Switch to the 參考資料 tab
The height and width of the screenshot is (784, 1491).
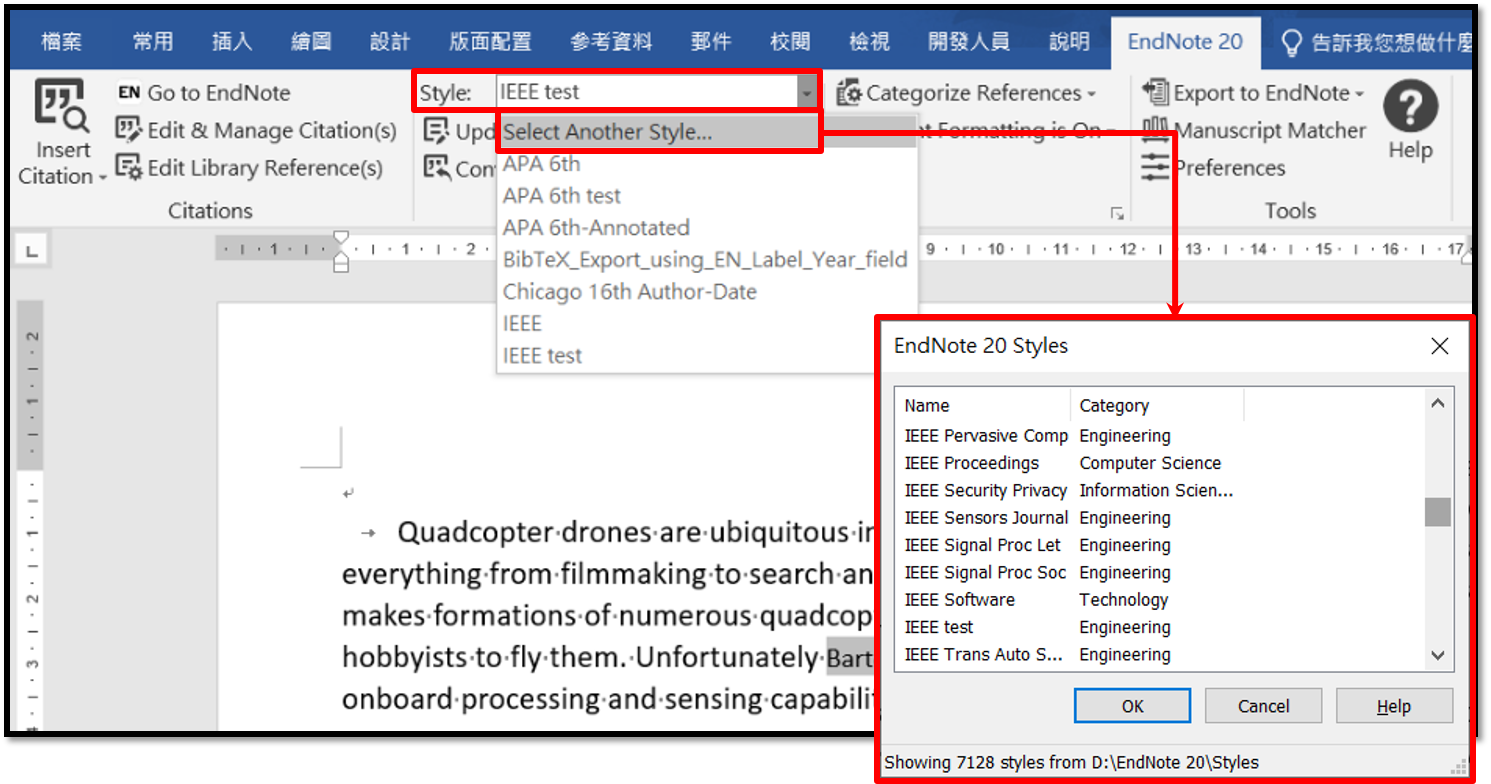[x=611, y=42]
